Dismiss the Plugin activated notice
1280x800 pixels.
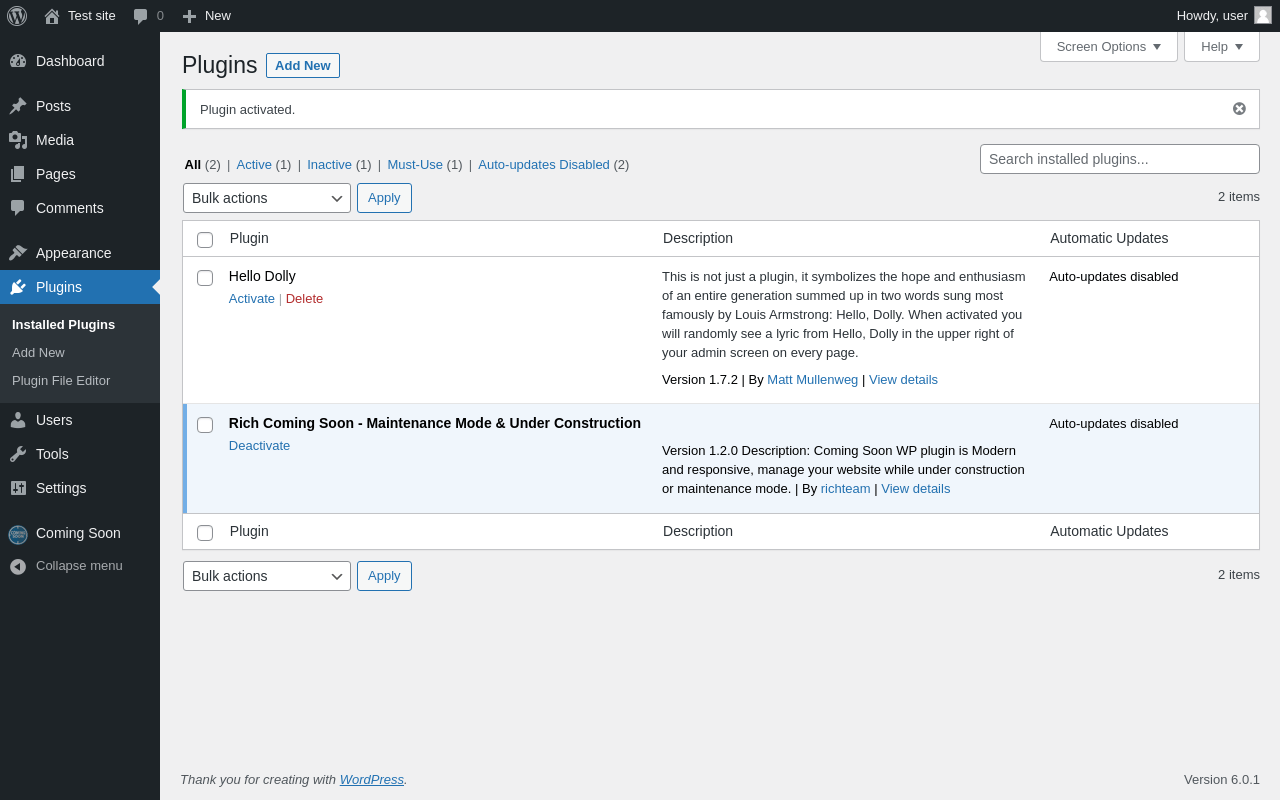(1239, 109)
